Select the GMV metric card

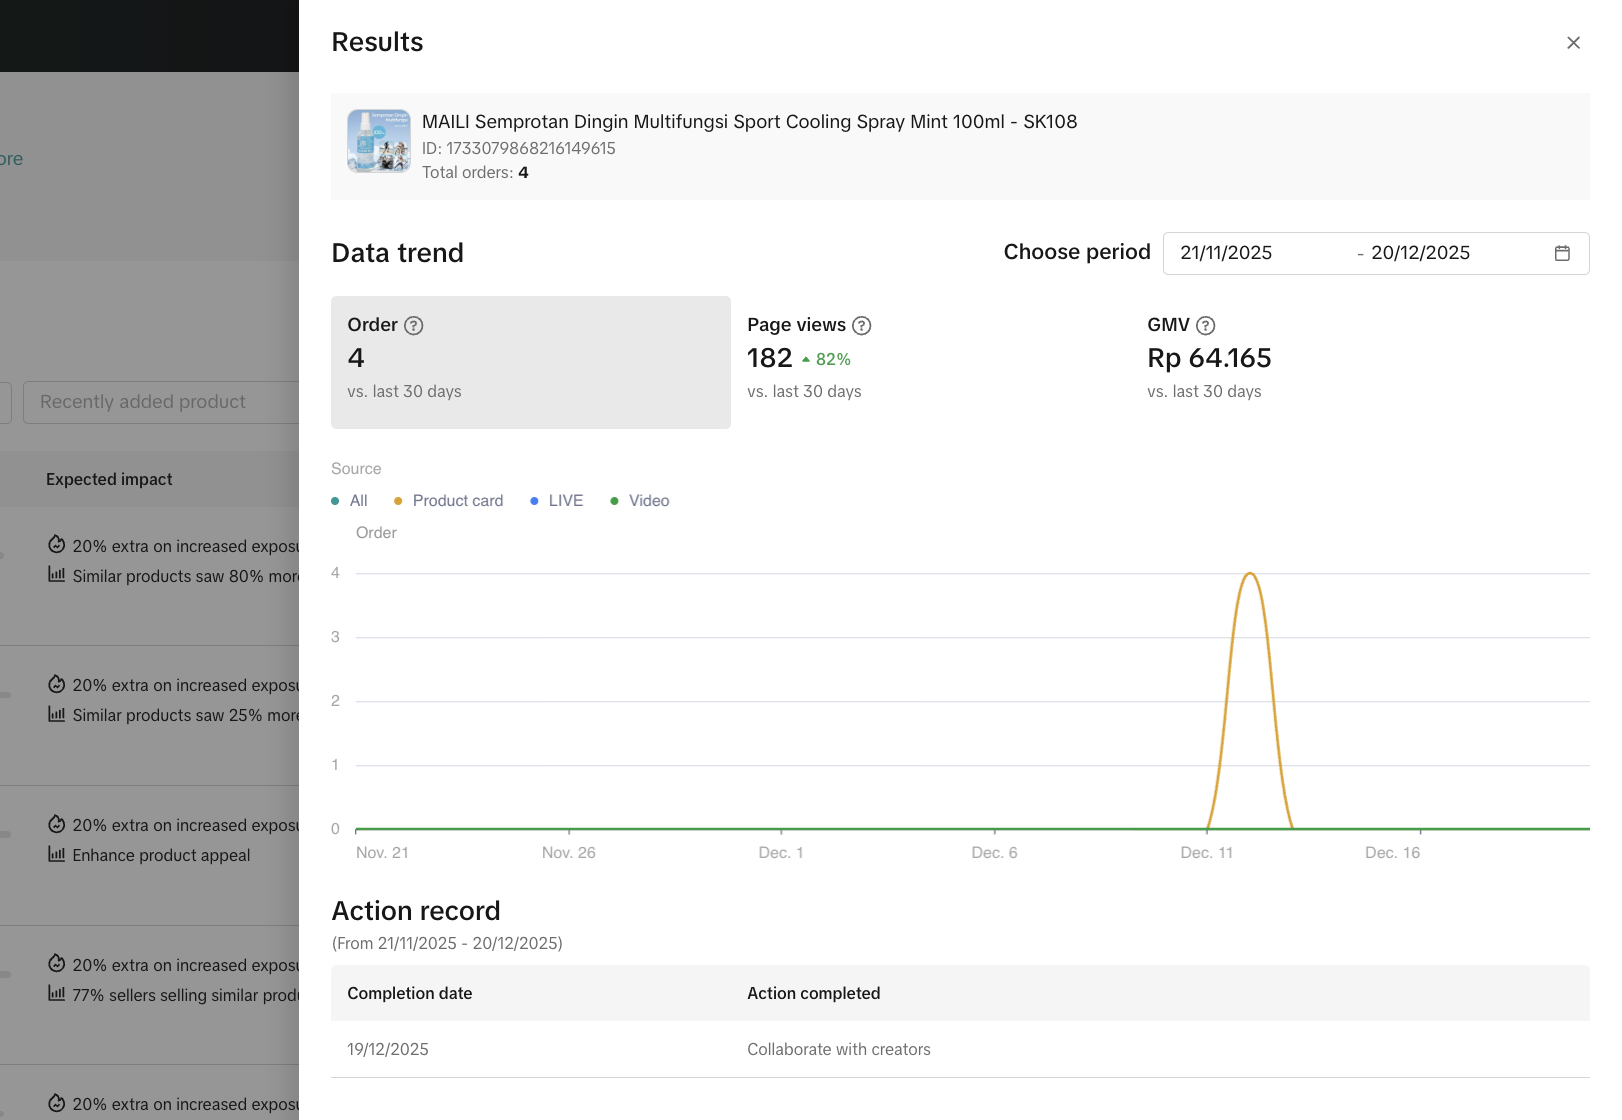[x=1330, y=362]
